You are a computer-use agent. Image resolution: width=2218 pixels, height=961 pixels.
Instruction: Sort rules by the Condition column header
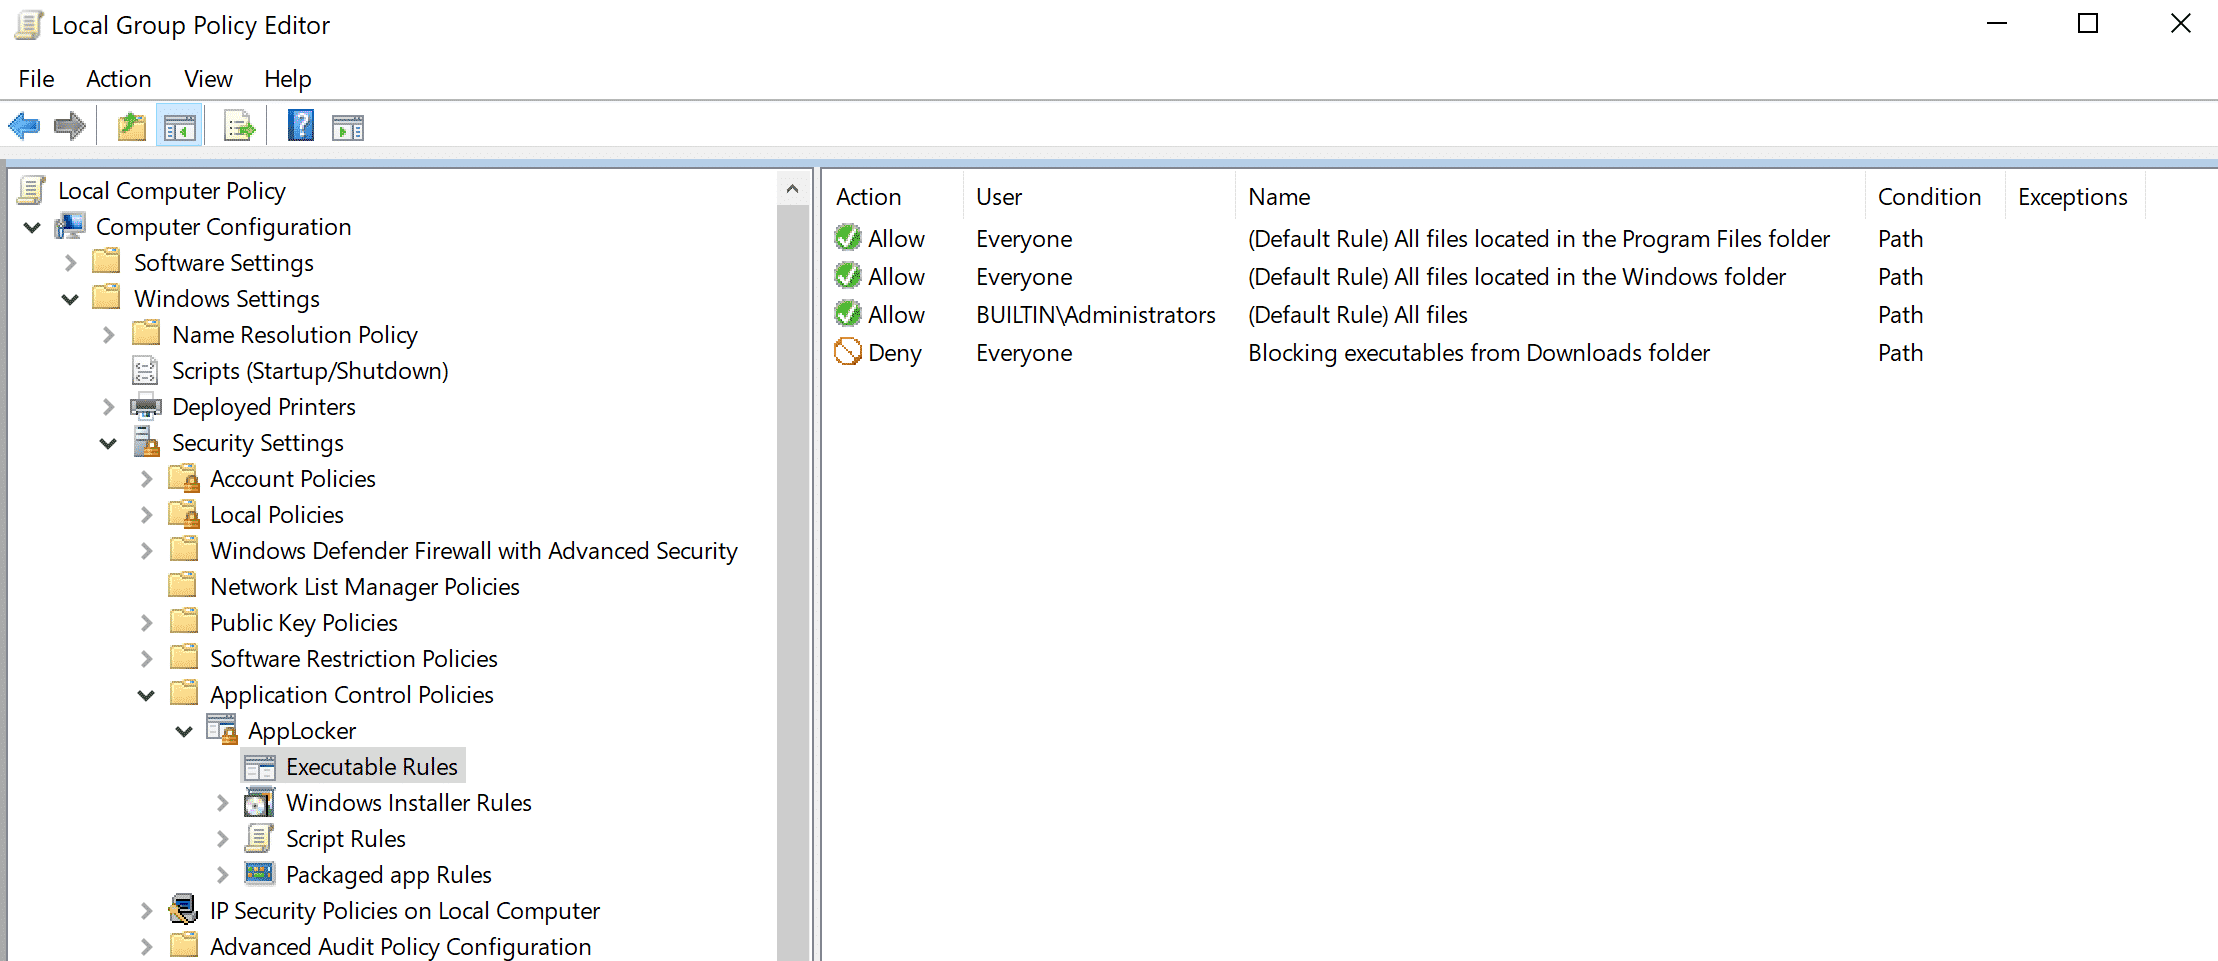(x=1928, y=197)
